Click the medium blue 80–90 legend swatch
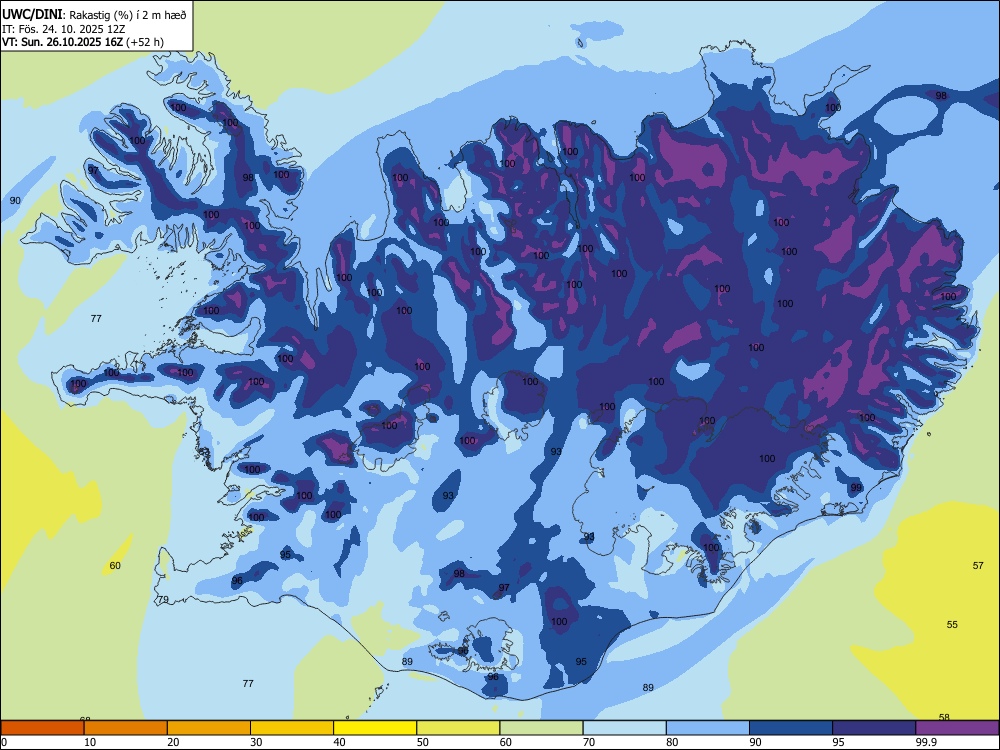The height and width of the screenshot is (750, 1000). pos(708,728)
